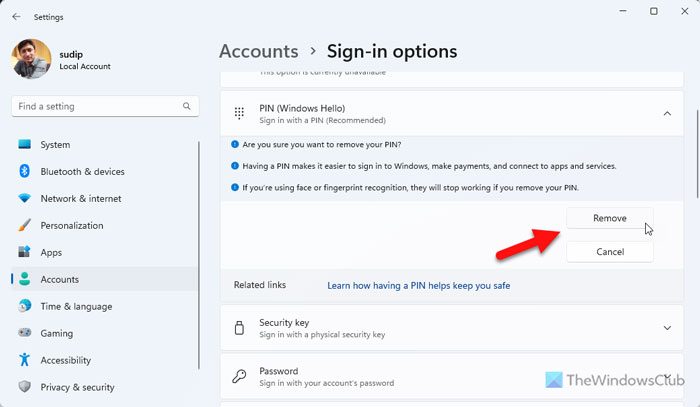Go to Personalization settings
Screen dimensions: 700x407
71,226
